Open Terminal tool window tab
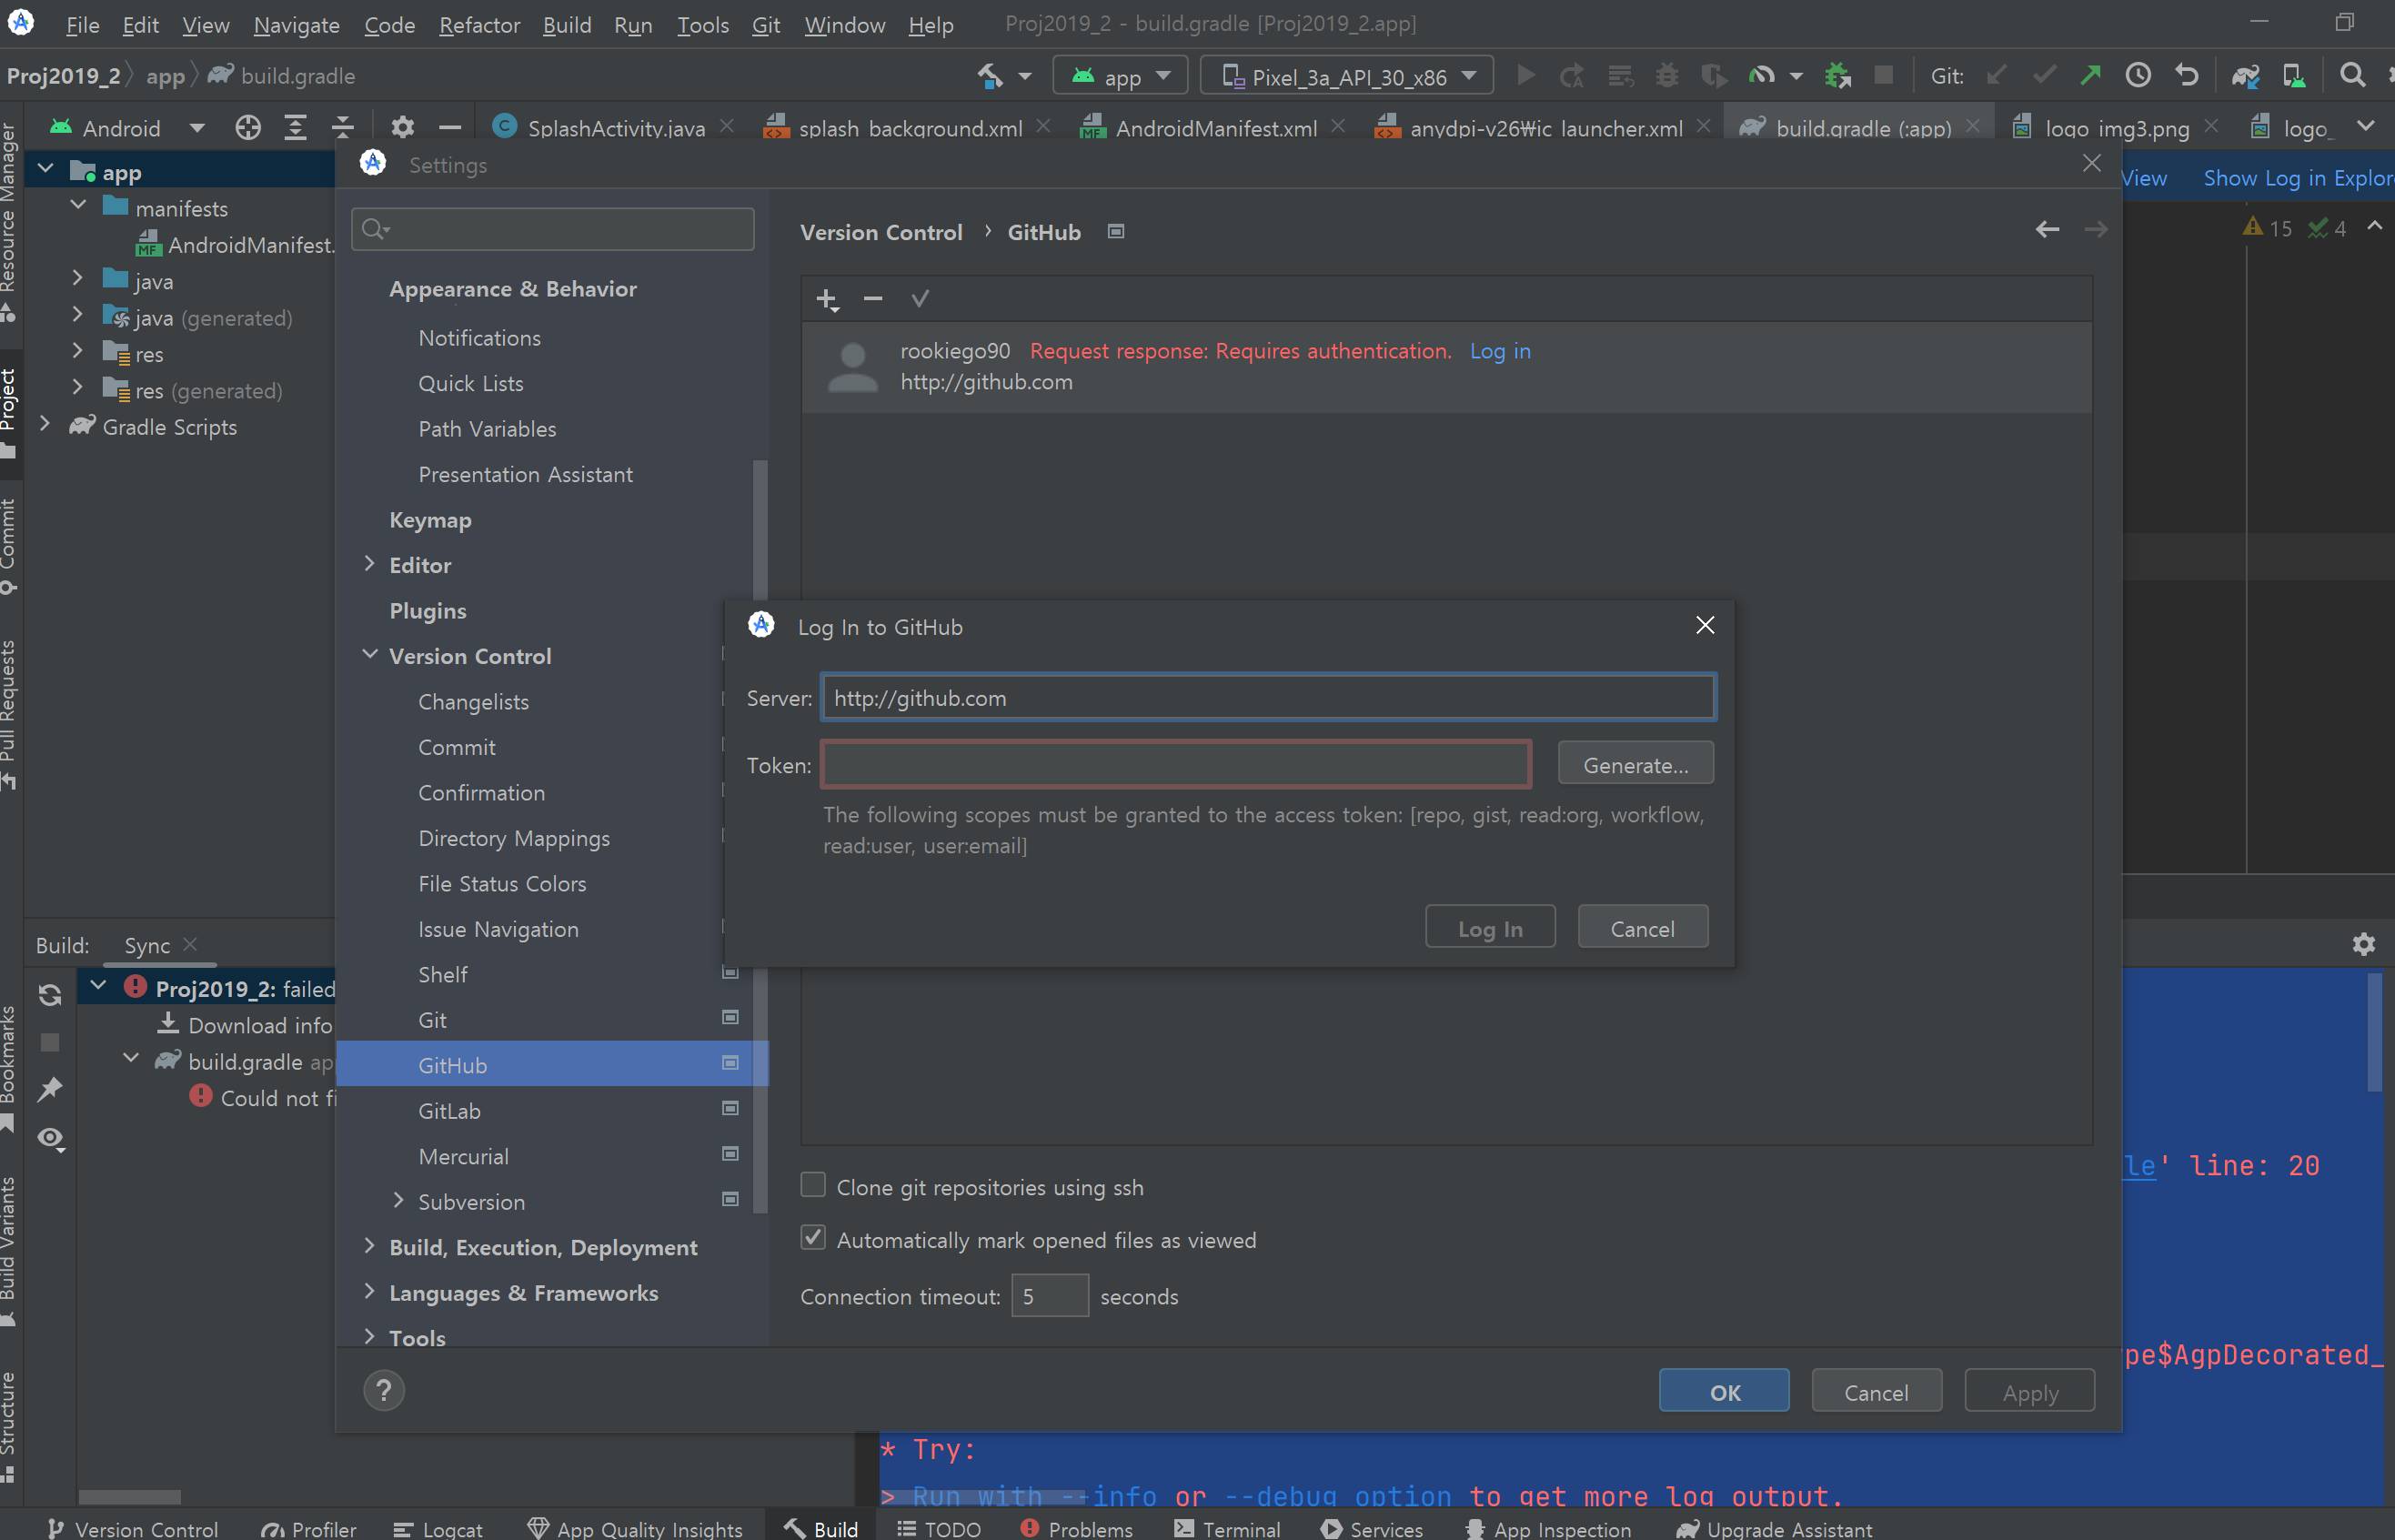 coord(1226,1529)
